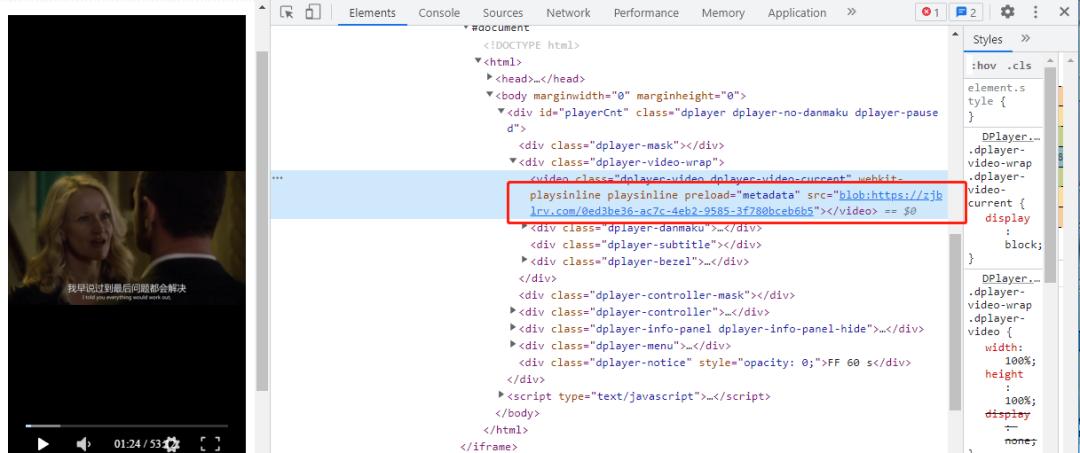
Task: Toggle the :hov element state button
Action: [983, 66]
